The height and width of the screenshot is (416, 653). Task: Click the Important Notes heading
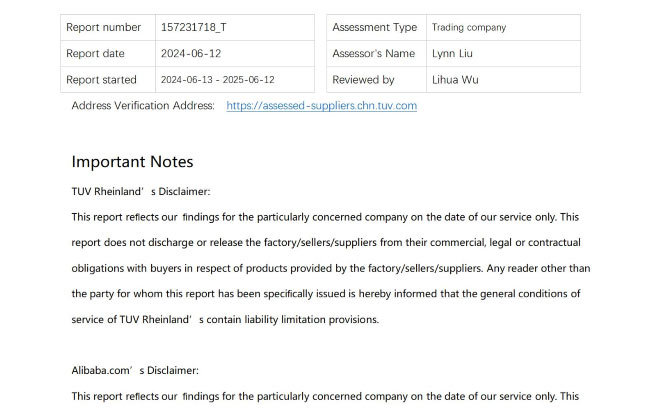132,162
